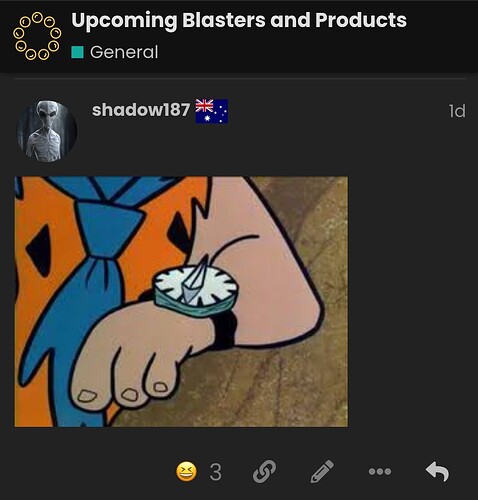The image size is (478, 500).
Task: Open shadow187's alien avatar
Action: tap(47, 131)
